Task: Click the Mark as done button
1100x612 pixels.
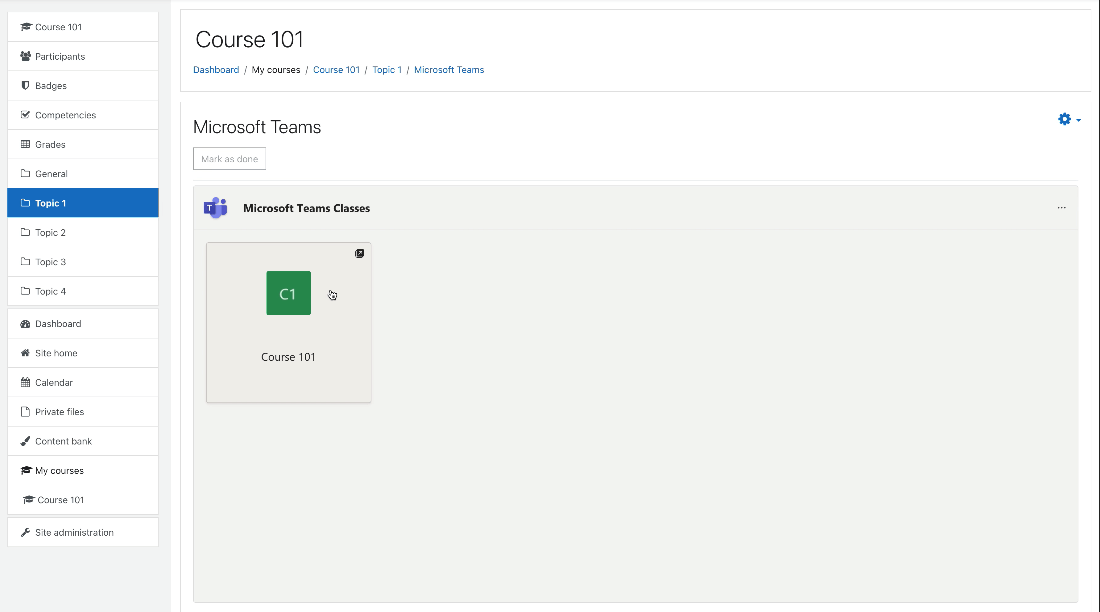Action: pyautogui.click(x=229, y=159)
